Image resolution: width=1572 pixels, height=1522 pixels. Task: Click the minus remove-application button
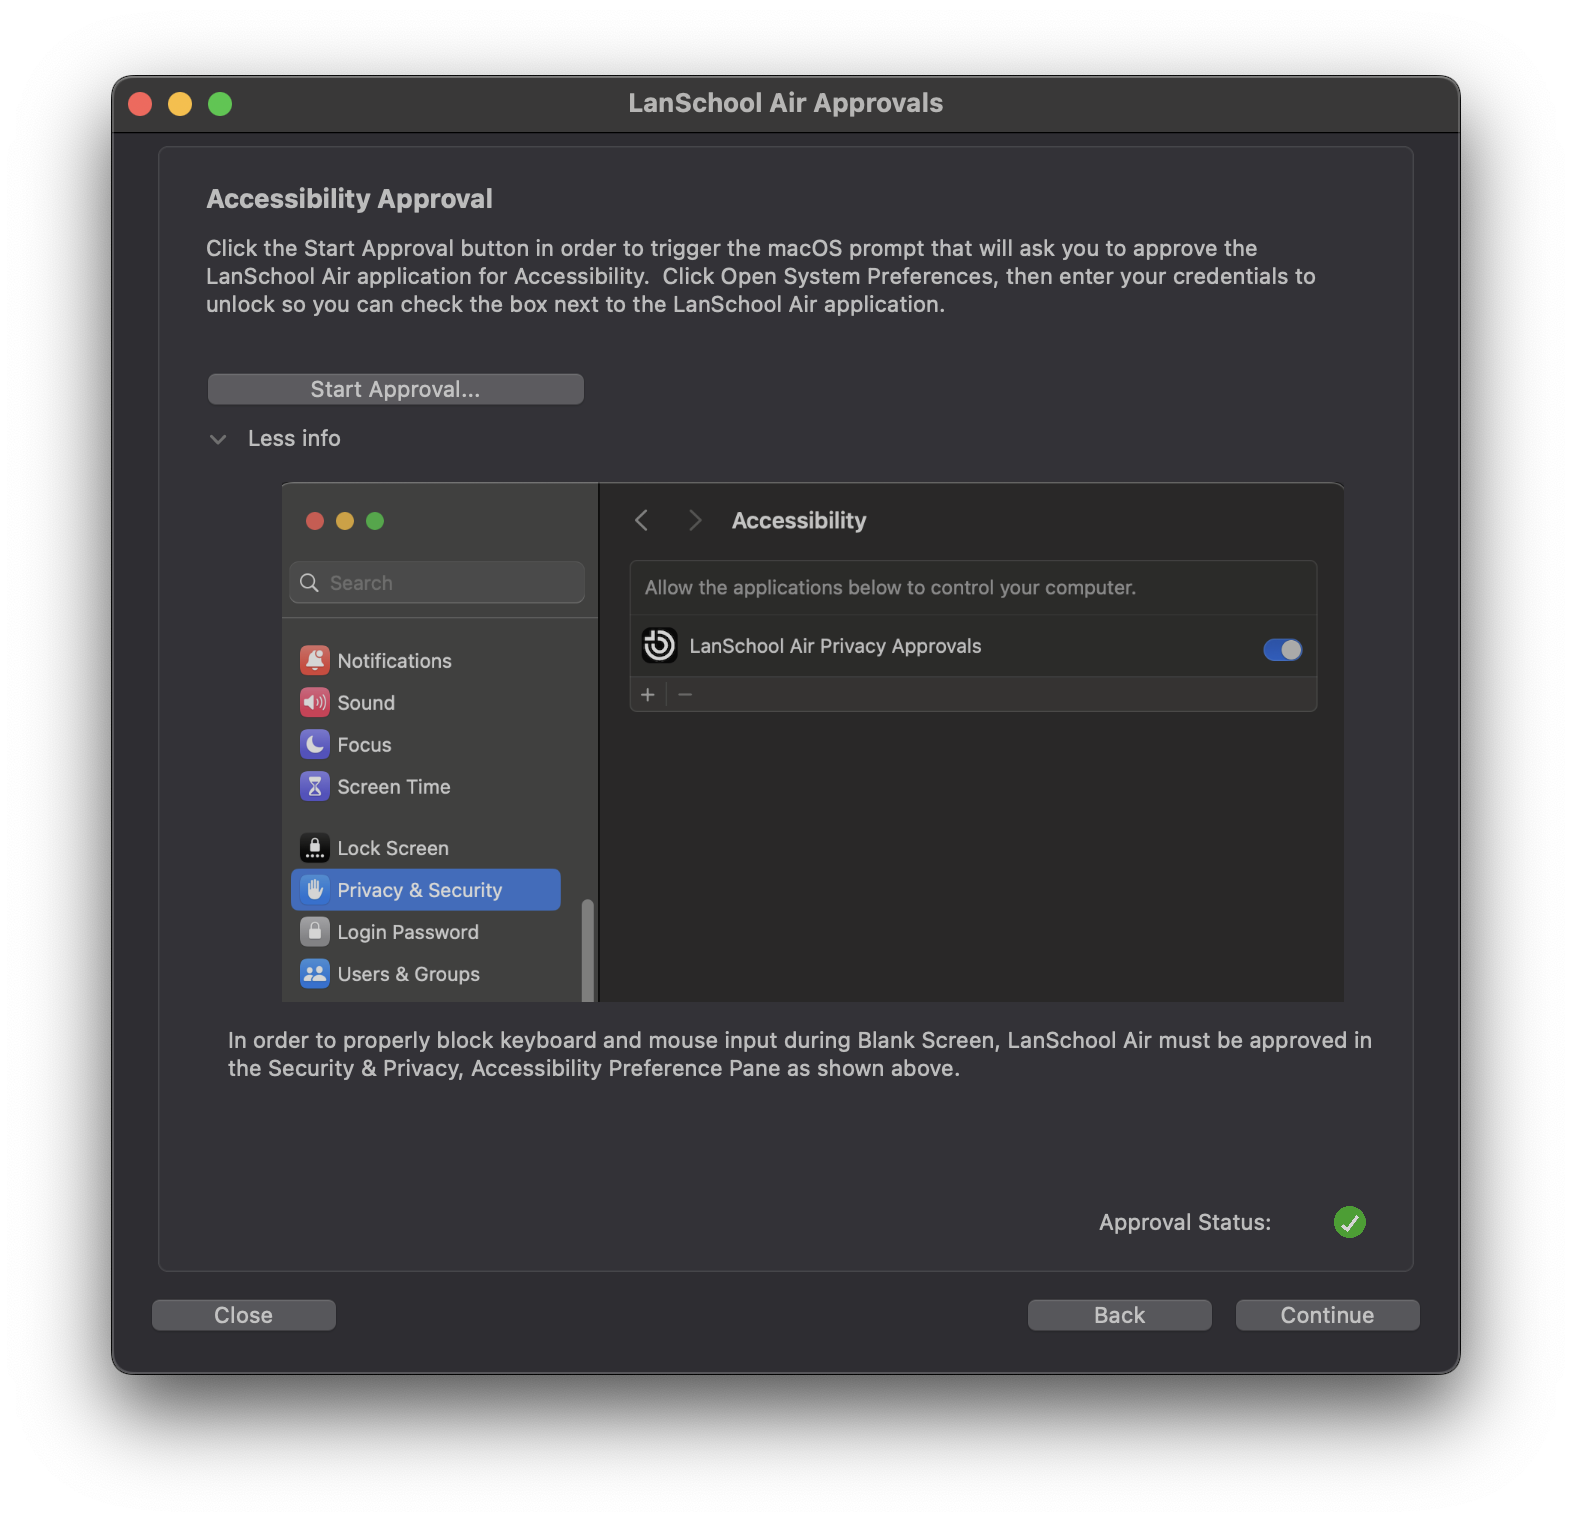tap(685, 694)
